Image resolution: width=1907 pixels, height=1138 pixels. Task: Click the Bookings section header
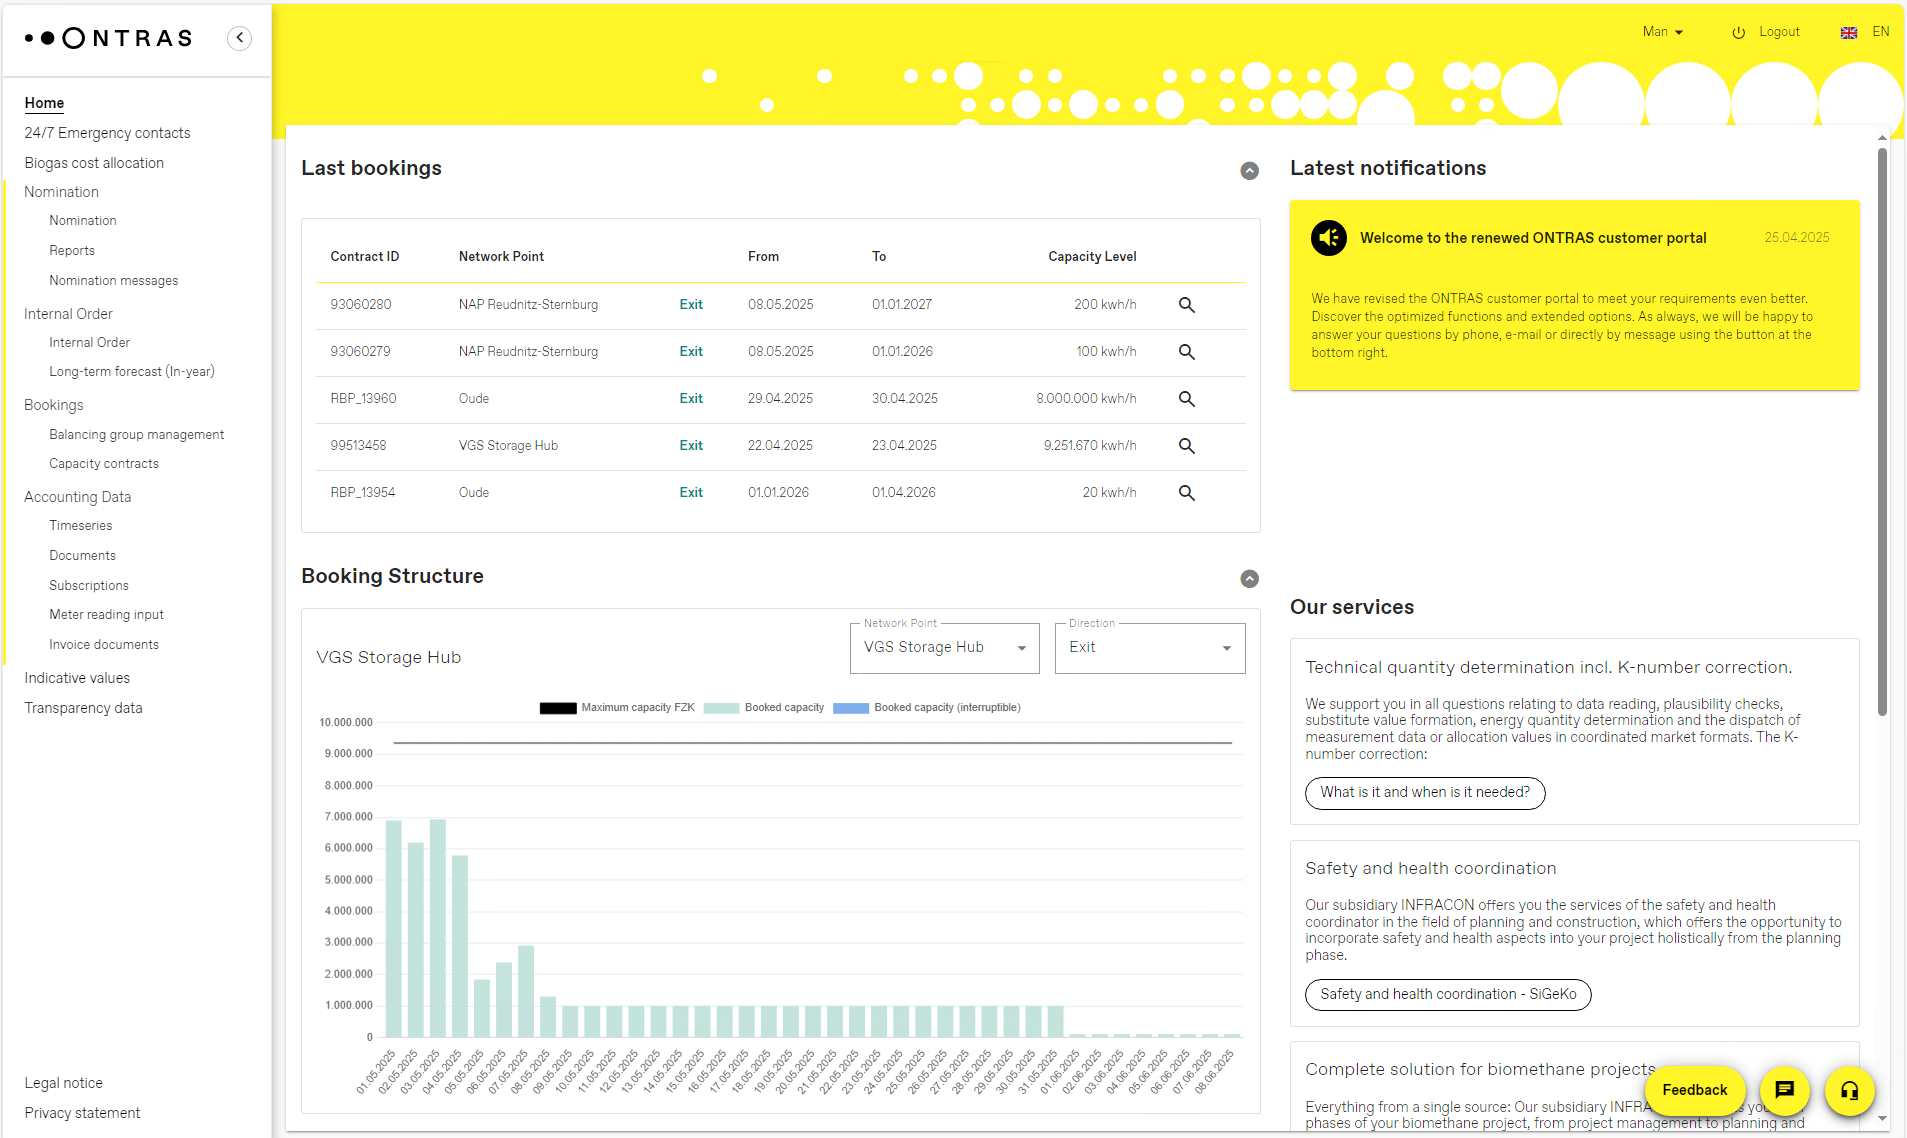coord(54,405)
